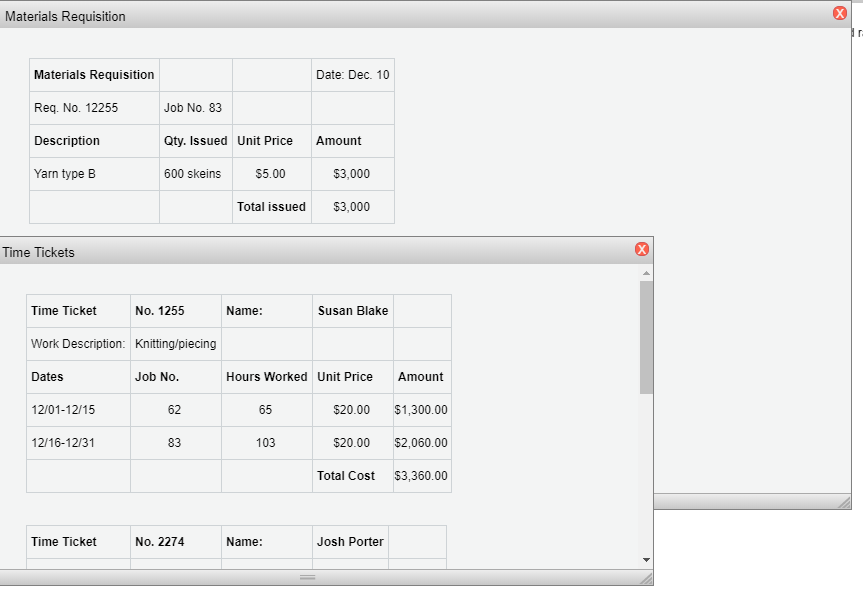This screenshot has width=863, height=615.
Task: Click the Time Tickets 'Amount' header
Action: (422, 377)
